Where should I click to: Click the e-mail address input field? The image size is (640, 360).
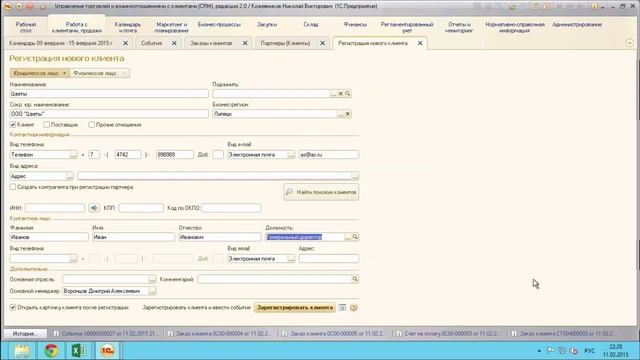click(x=329, y=155)
